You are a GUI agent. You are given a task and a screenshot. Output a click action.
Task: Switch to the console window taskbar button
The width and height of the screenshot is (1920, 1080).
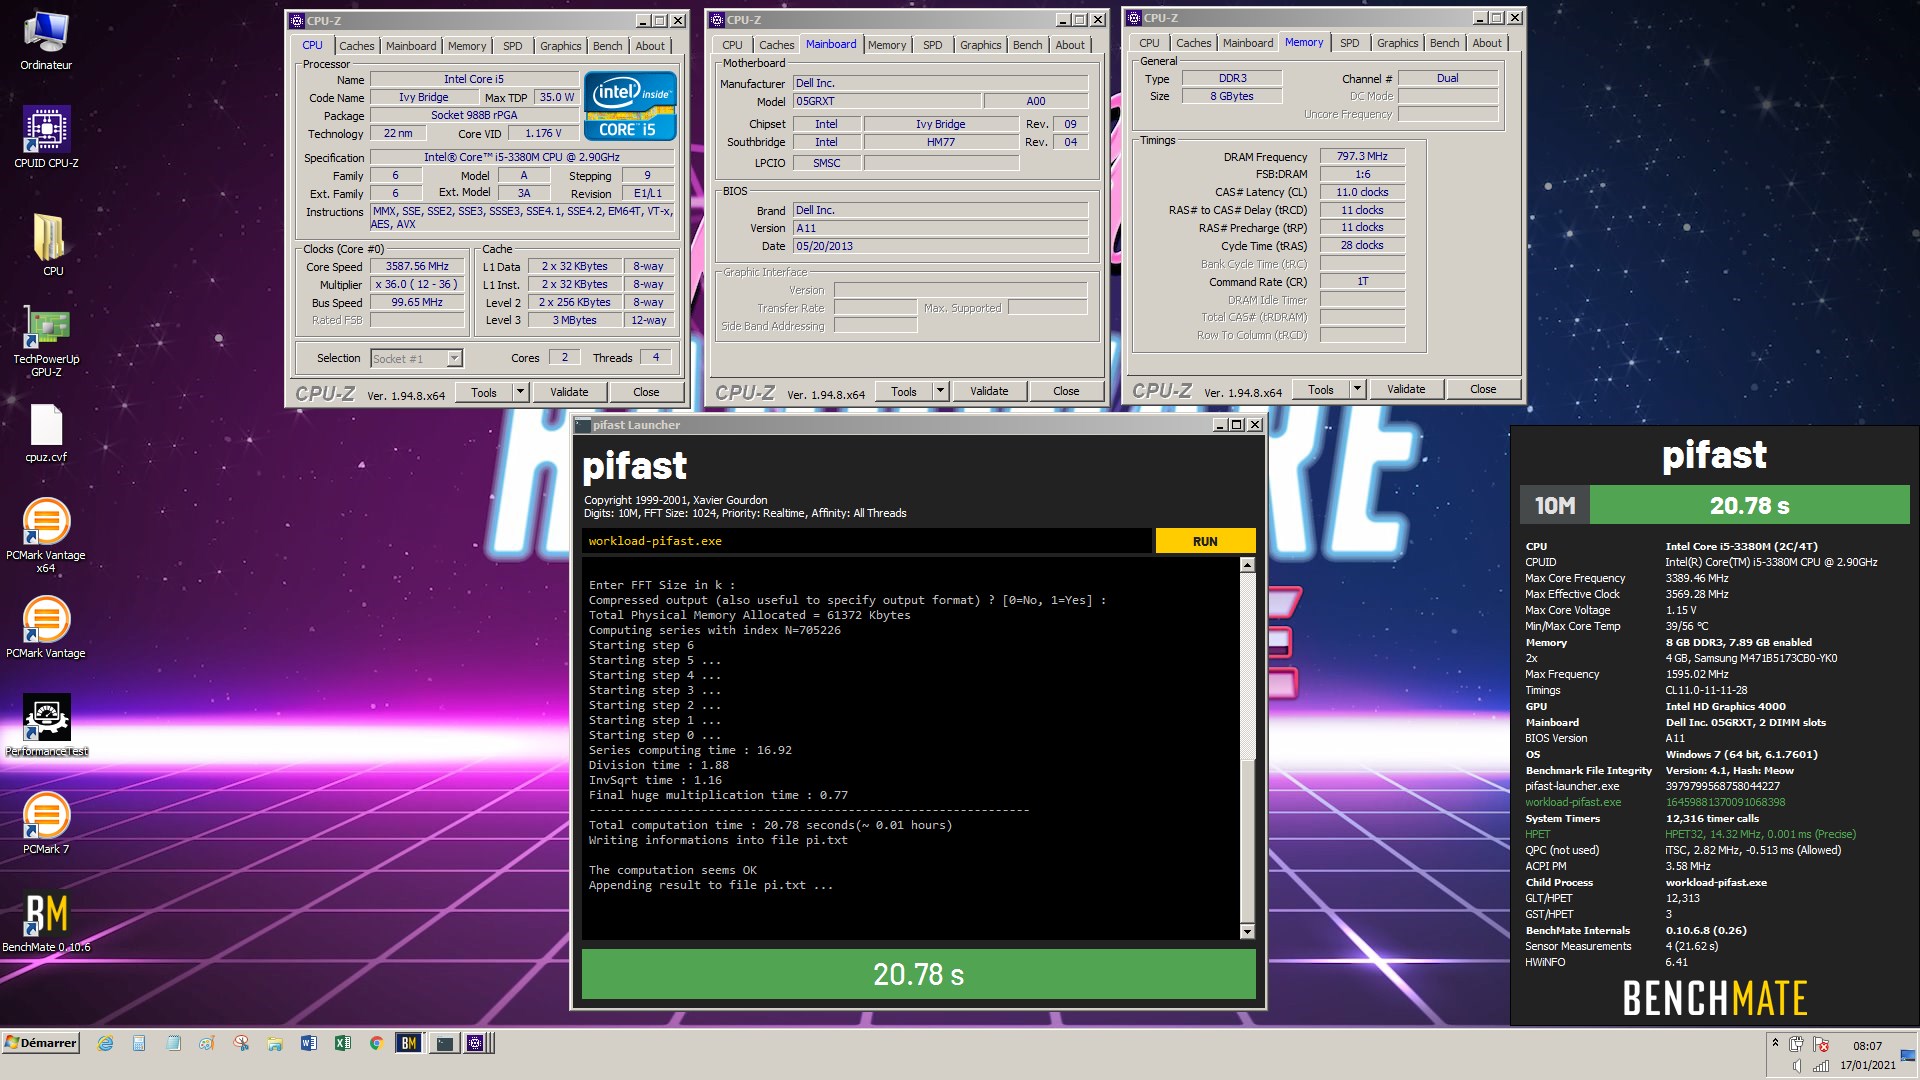pyautogui.click(x=444, y=1043)
